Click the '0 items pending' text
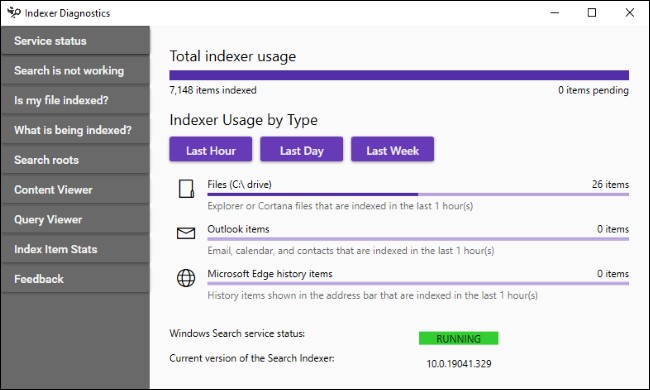The image size is (650, 390). 593,90
